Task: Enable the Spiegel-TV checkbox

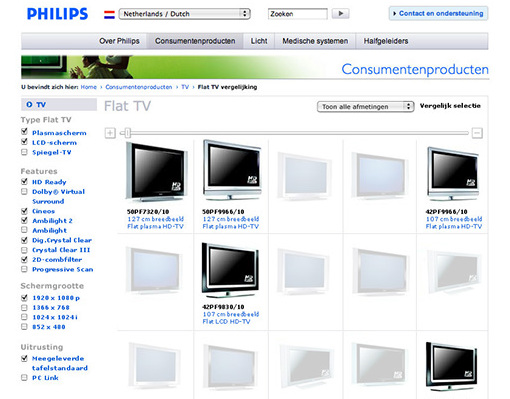Action: [x=24, y=152]
